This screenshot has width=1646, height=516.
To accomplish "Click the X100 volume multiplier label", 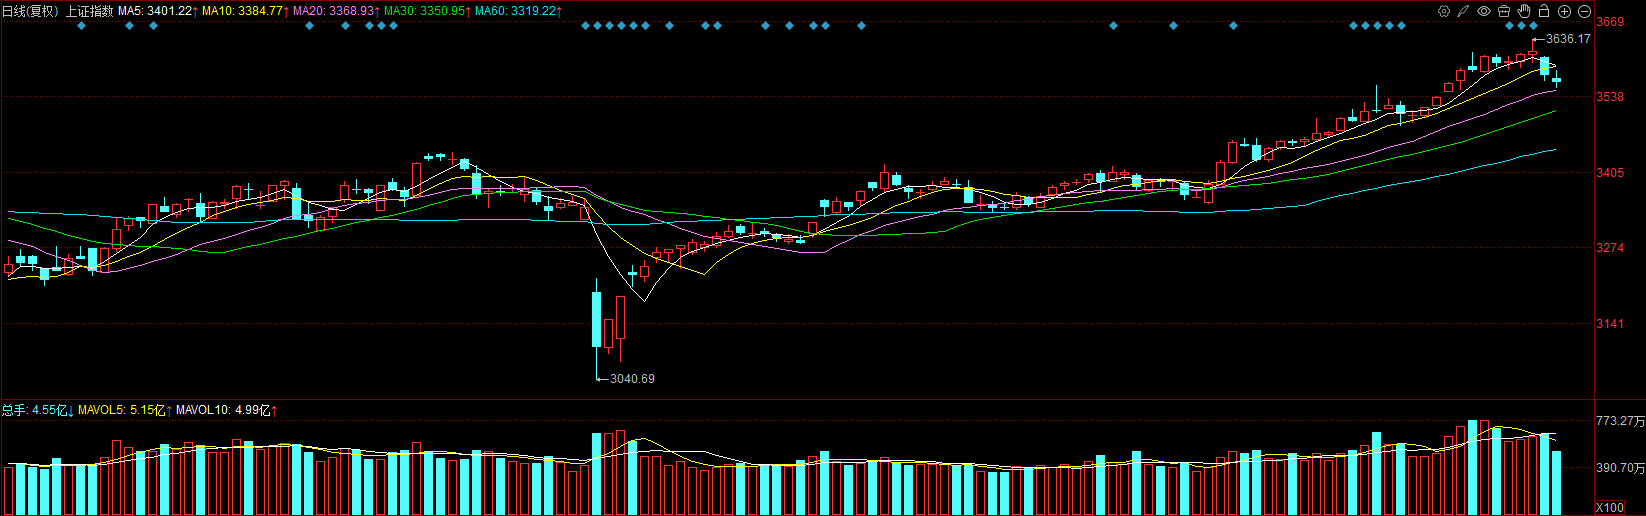I will coord(1610,508).
